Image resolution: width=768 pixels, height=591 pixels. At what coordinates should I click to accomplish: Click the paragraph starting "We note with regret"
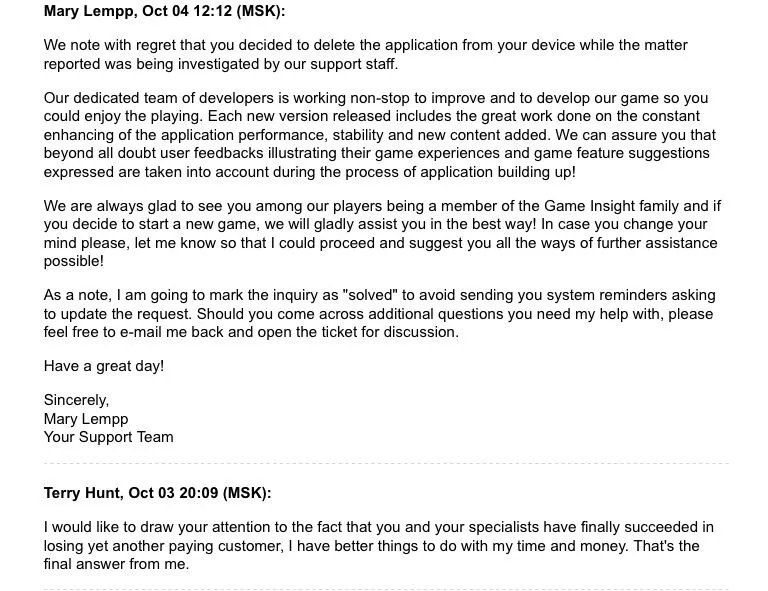366,54
